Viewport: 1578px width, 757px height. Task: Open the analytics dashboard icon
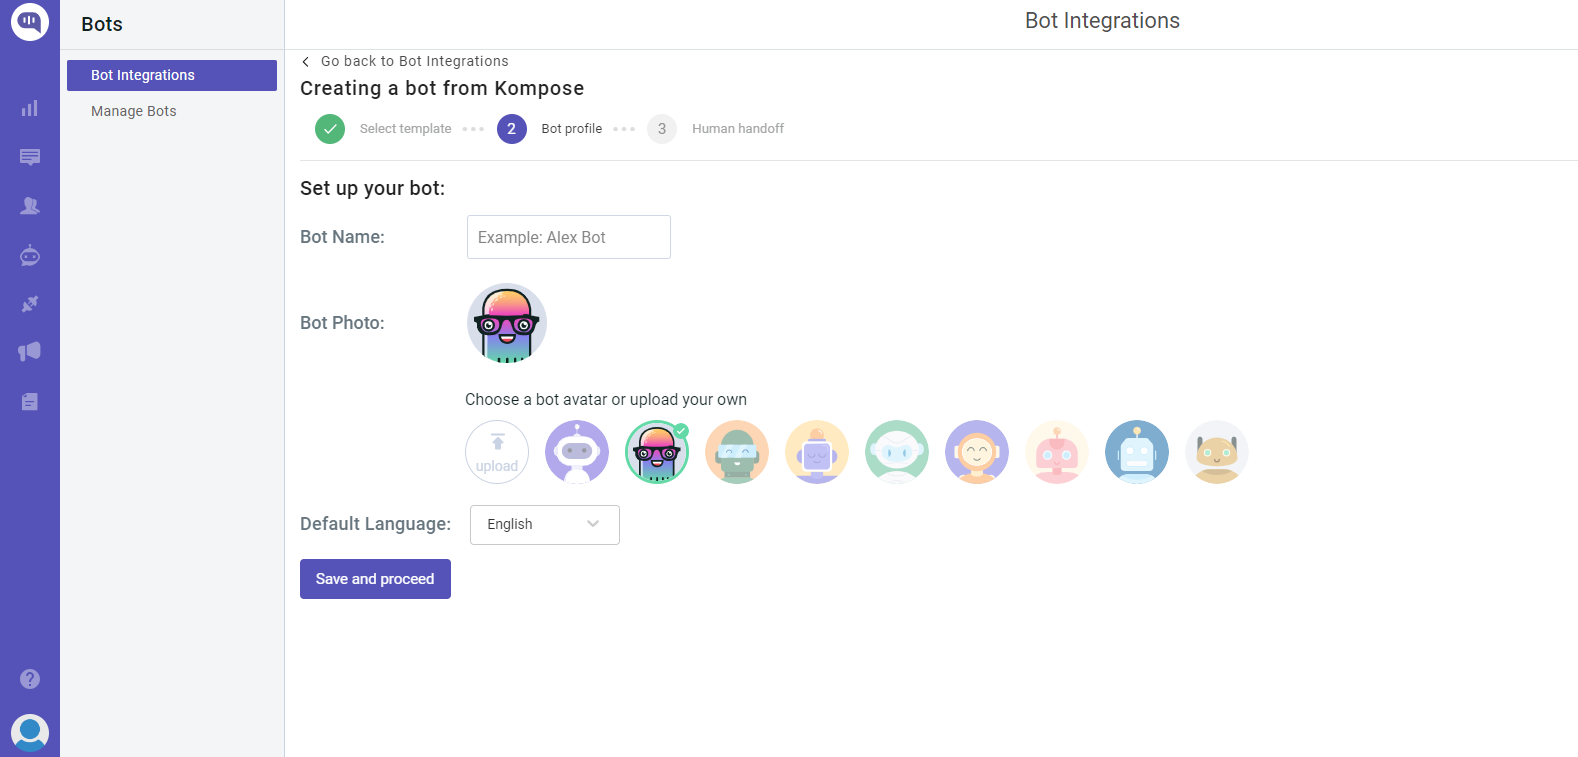click(30, 107)
